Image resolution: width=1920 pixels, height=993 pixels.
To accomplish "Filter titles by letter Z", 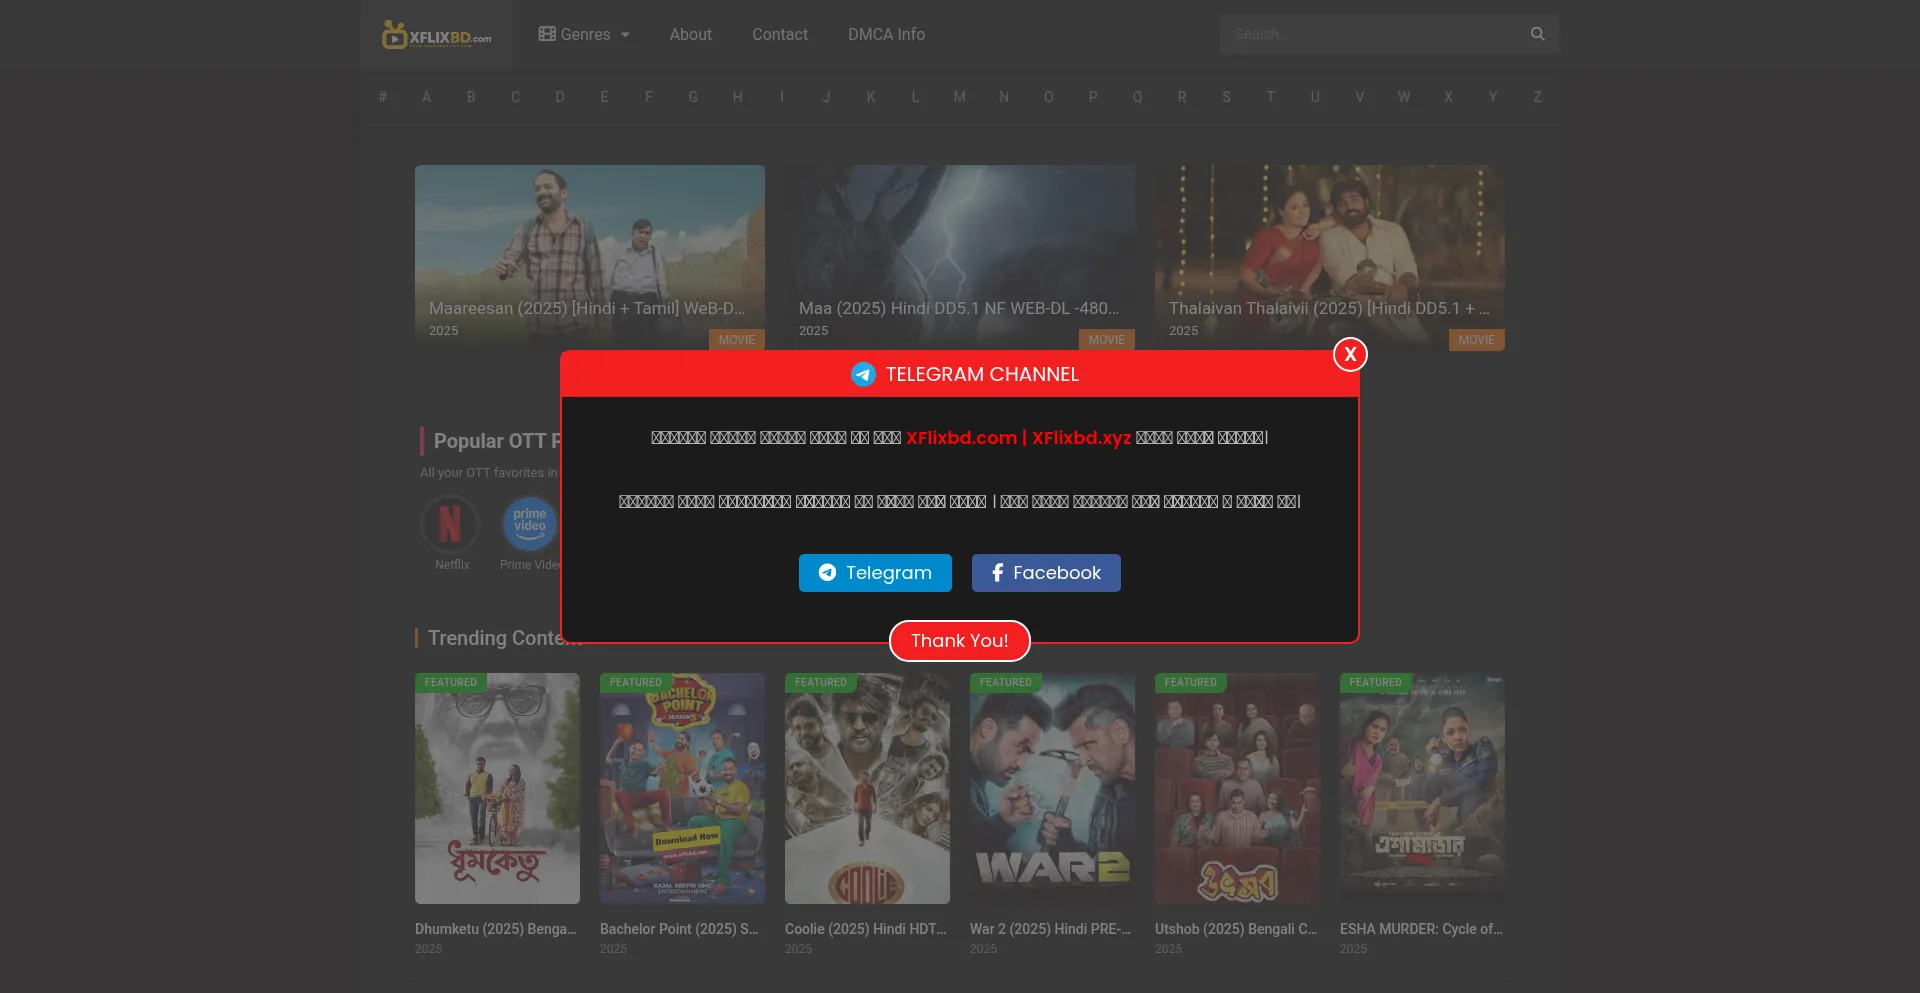I will tap(1537, 97).
